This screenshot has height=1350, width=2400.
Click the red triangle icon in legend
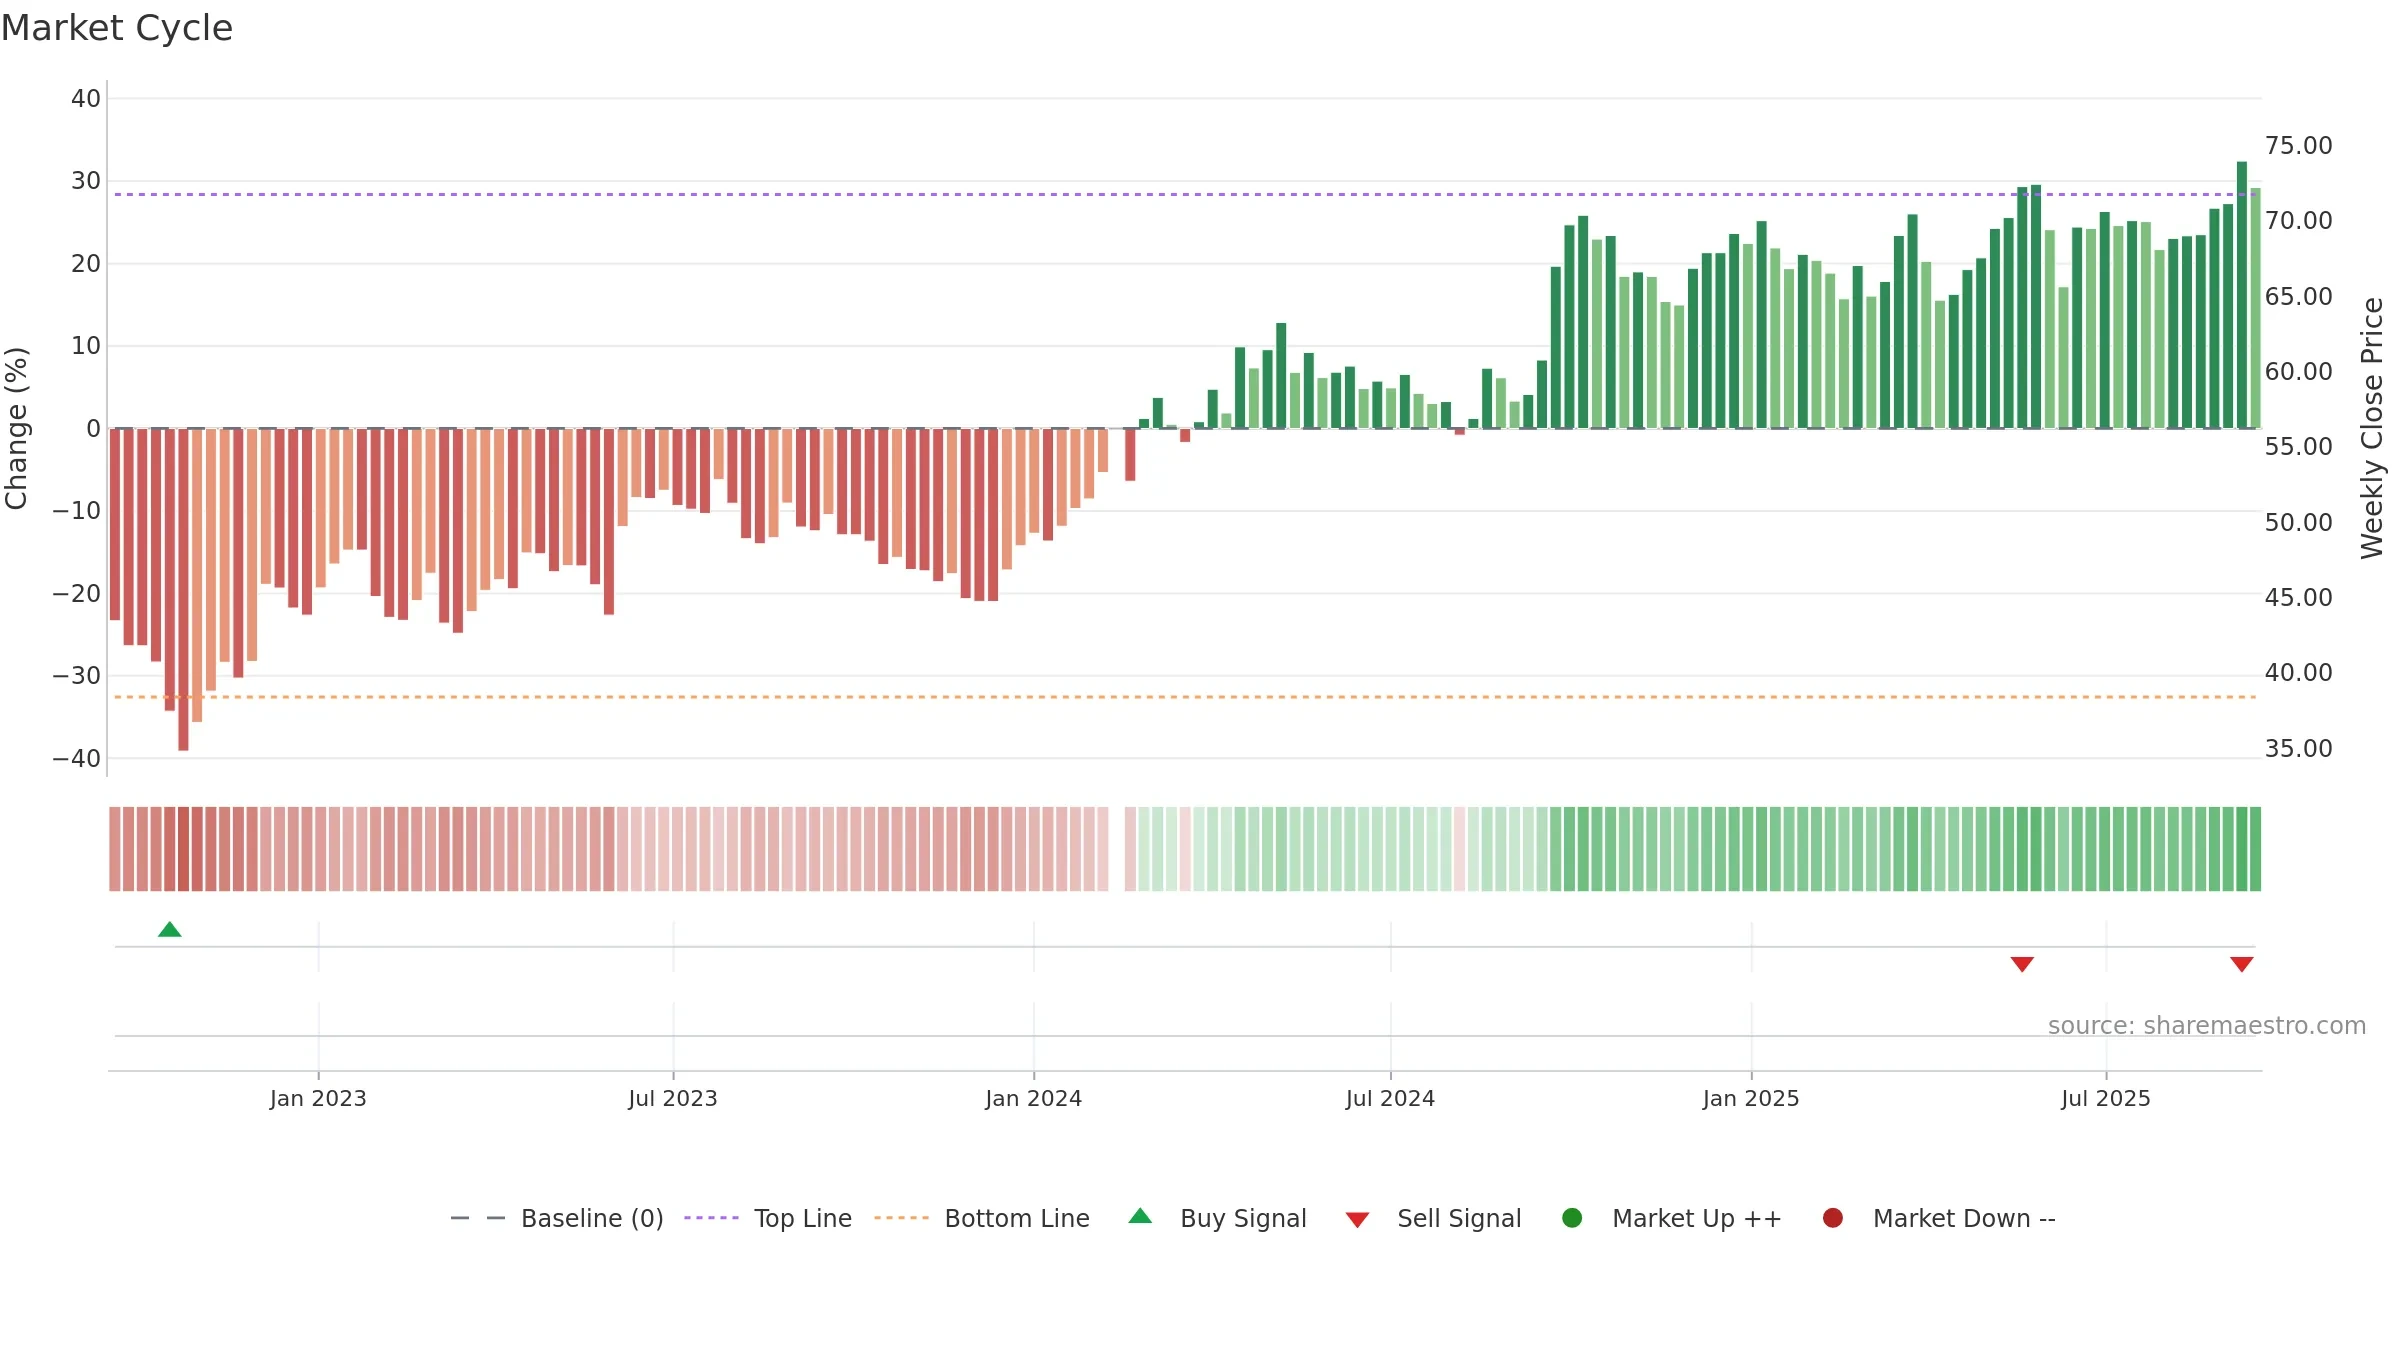(1357, 1220)
